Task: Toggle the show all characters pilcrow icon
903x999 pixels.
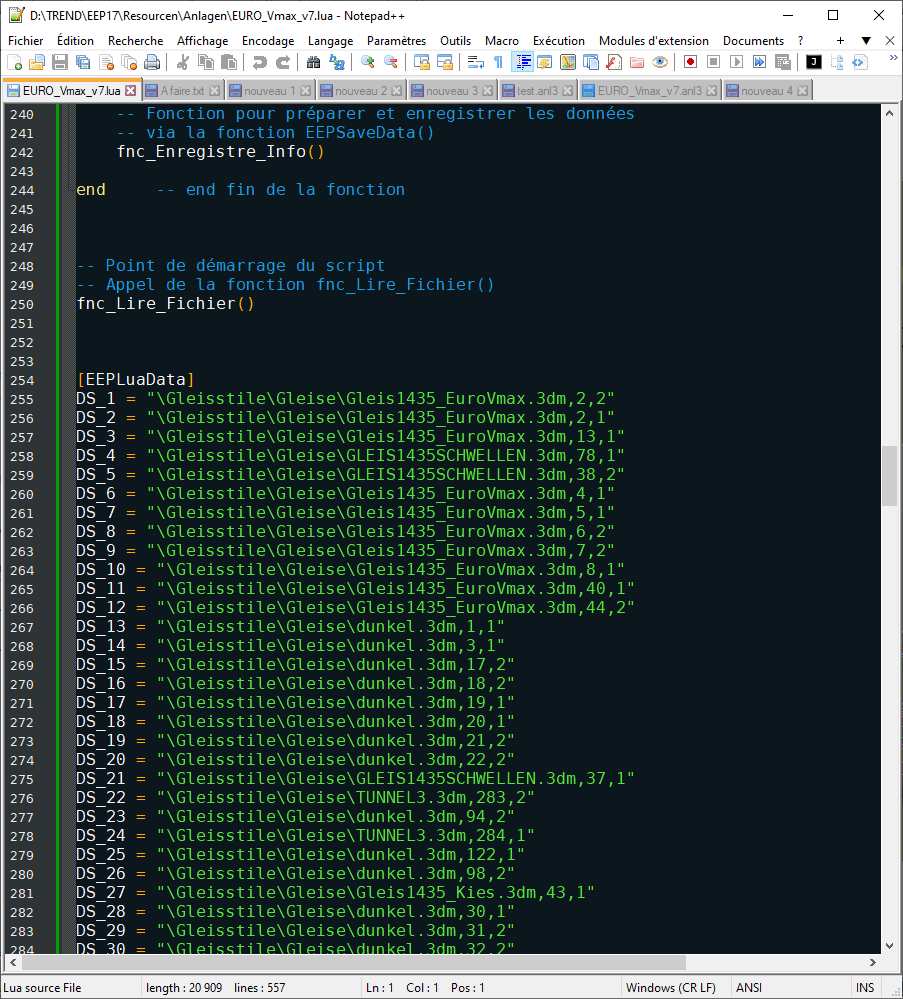Action: (498, 62)
